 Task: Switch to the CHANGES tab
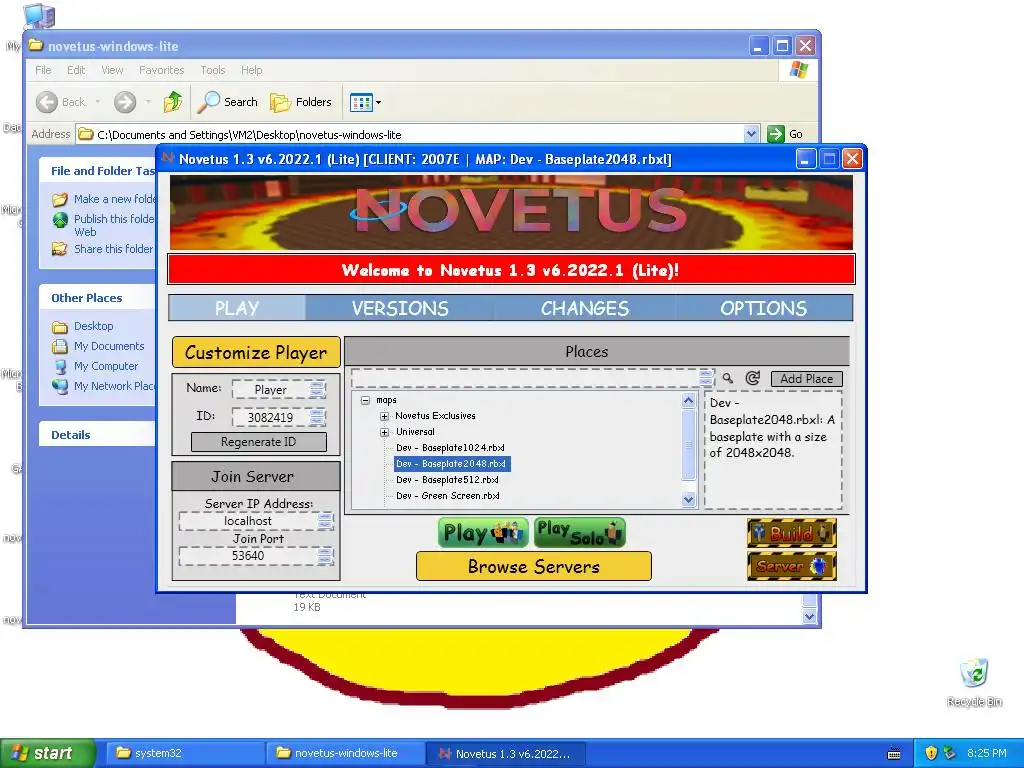pyautogui.click(x=584, y=308)
